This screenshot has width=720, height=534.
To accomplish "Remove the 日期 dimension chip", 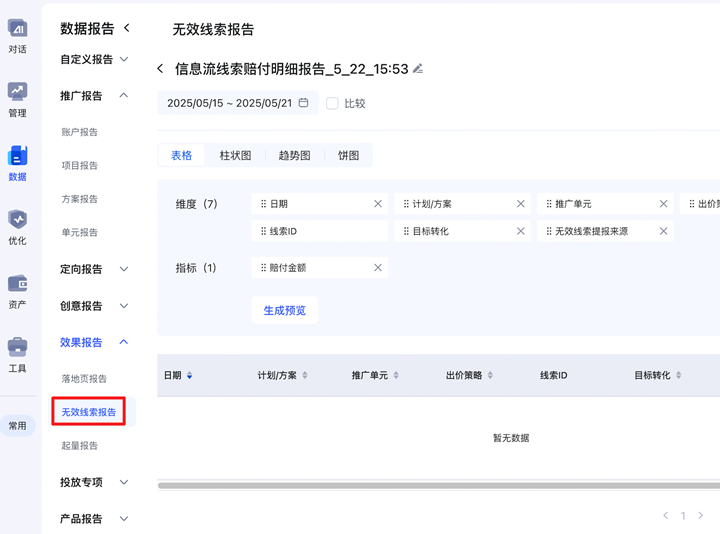I will tap(378, 204).
